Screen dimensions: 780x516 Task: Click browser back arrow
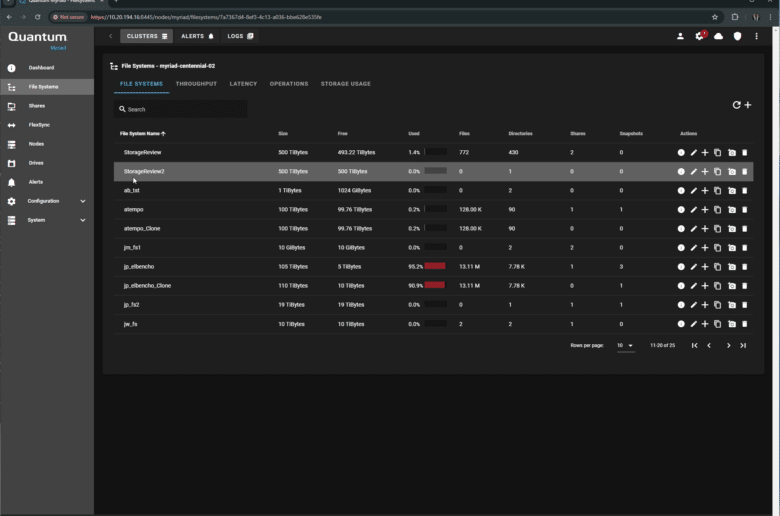9,17
